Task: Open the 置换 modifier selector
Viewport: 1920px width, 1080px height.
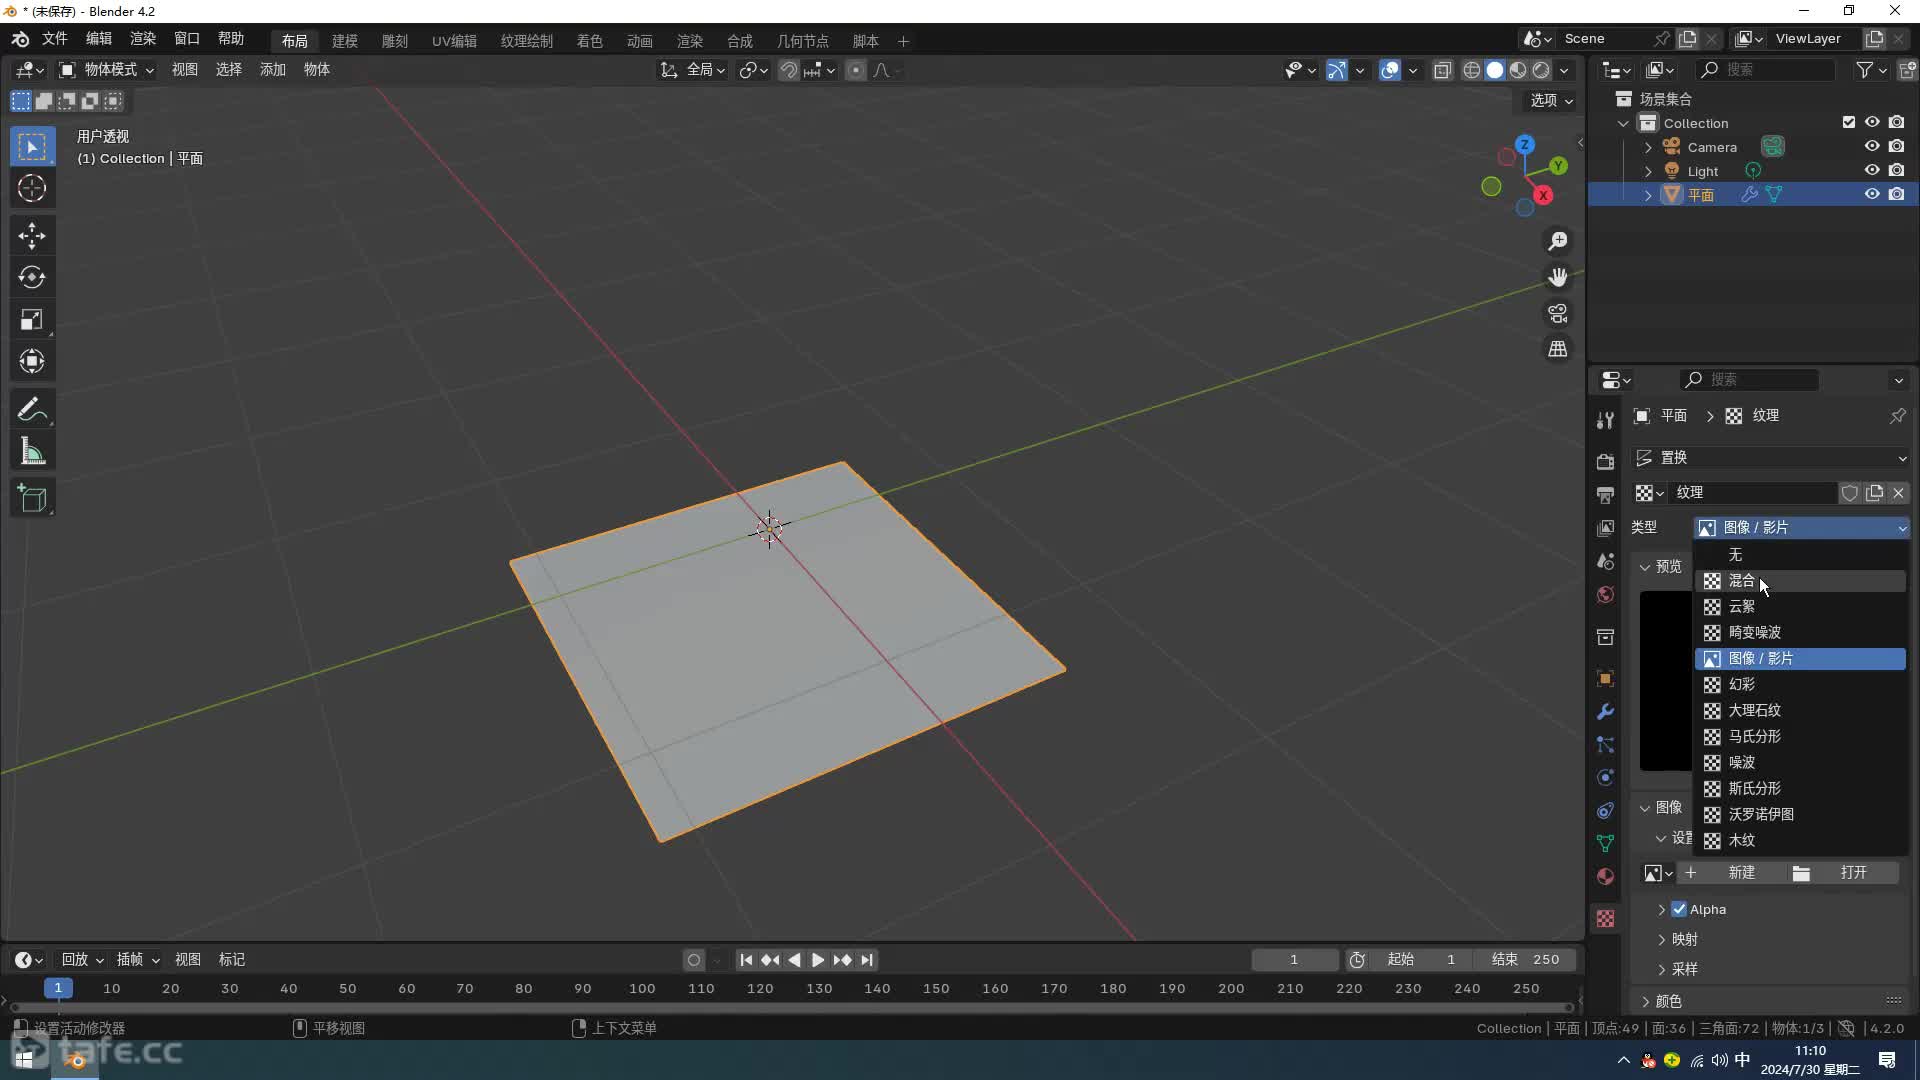Action: (1770, 458)
